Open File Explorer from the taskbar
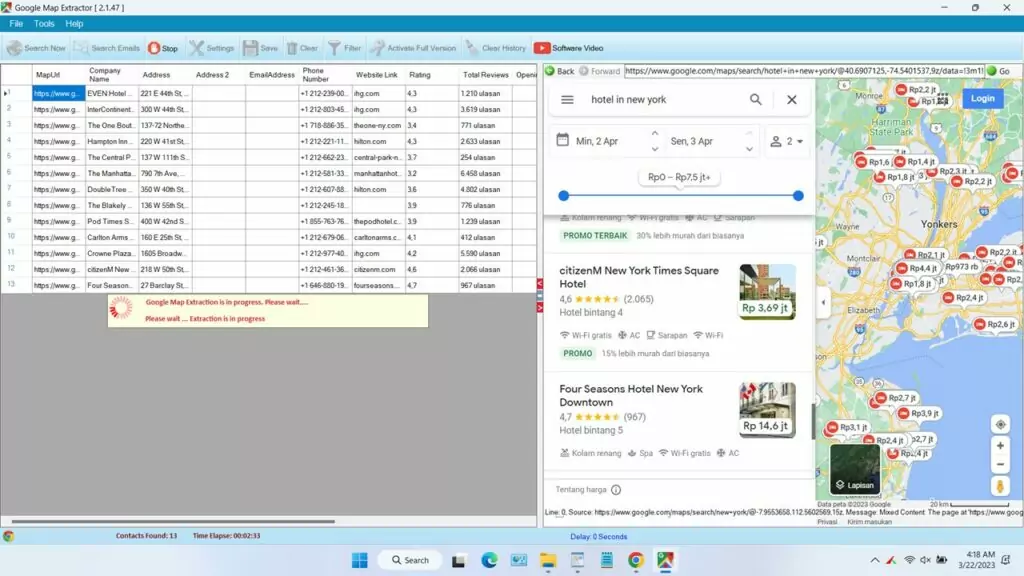This screenshot has width=1024, height=576. [547, 560]
